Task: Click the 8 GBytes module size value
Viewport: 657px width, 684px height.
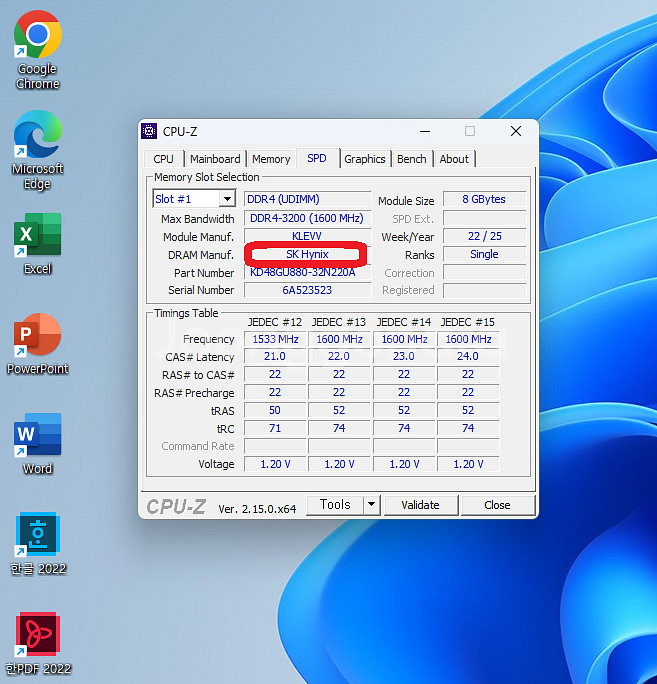Action: [x=484, y=199]
